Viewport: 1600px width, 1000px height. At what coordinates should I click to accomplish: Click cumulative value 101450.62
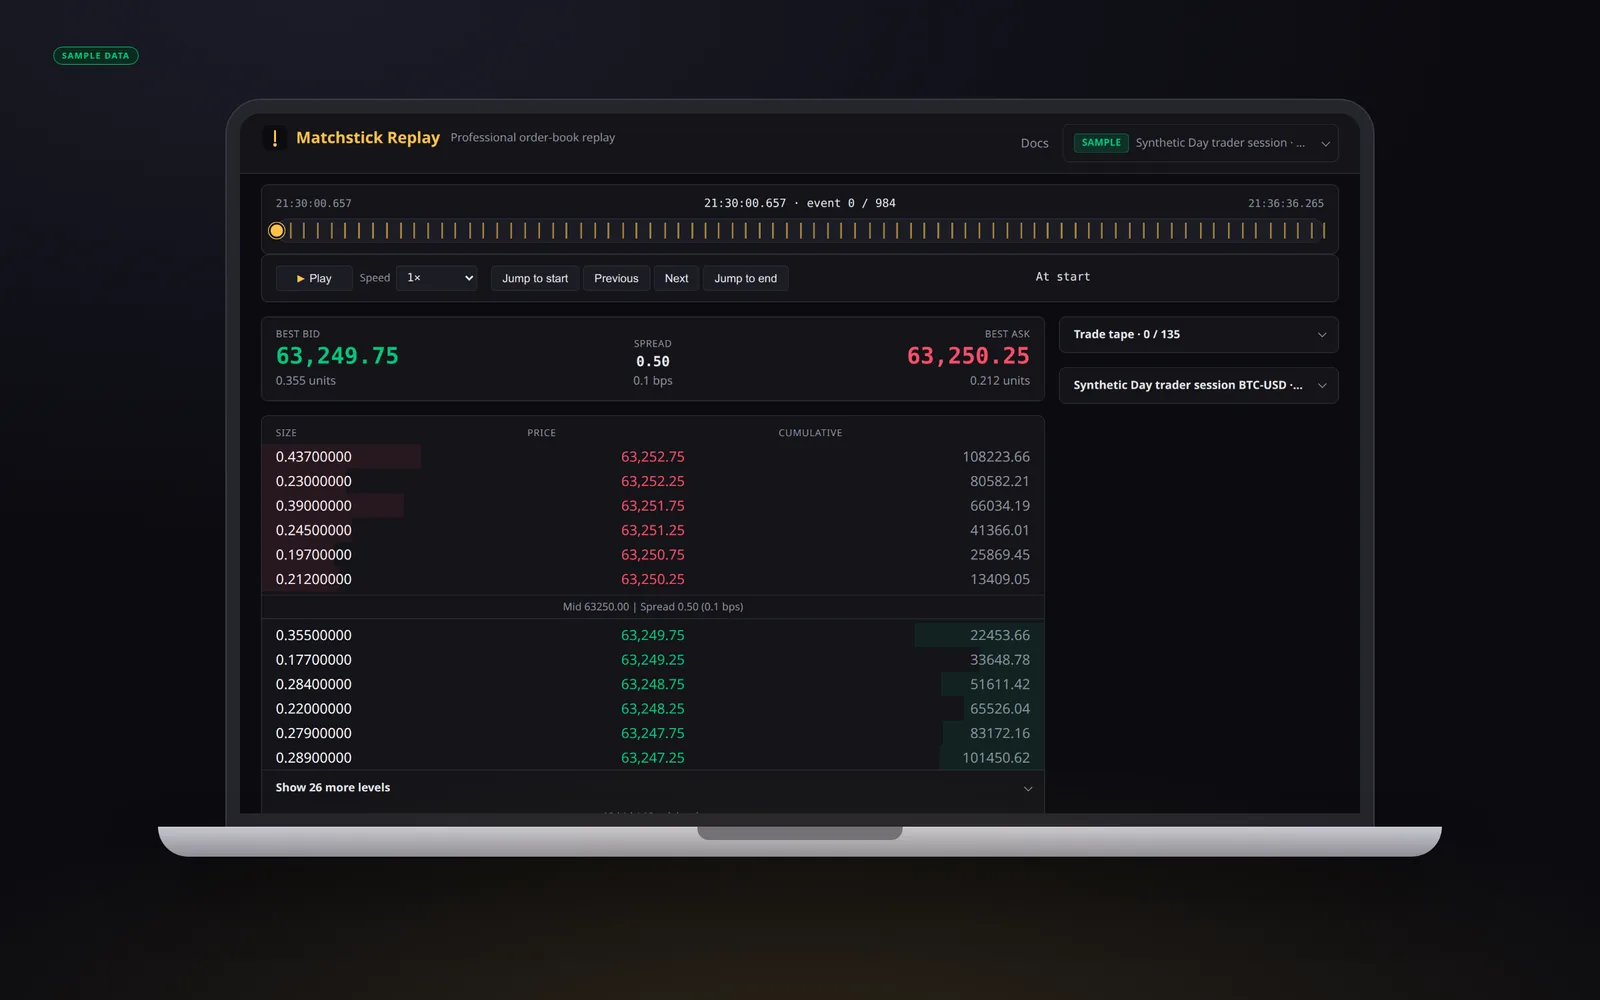tap(996, 758)
